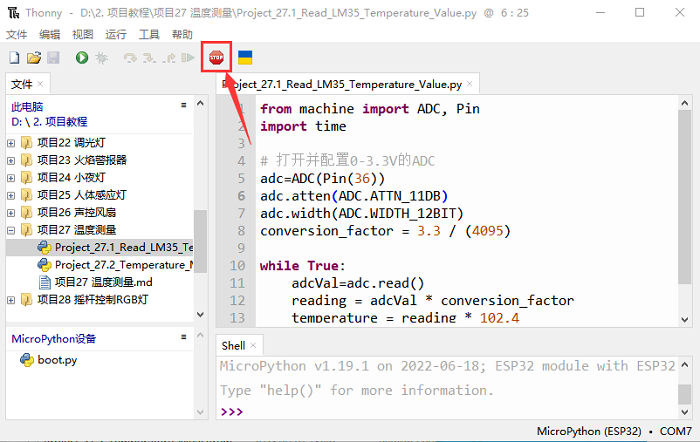Open the MicroPython设备 panel options menu
This screenshot has height=442, width=700.
click(183, 337)
